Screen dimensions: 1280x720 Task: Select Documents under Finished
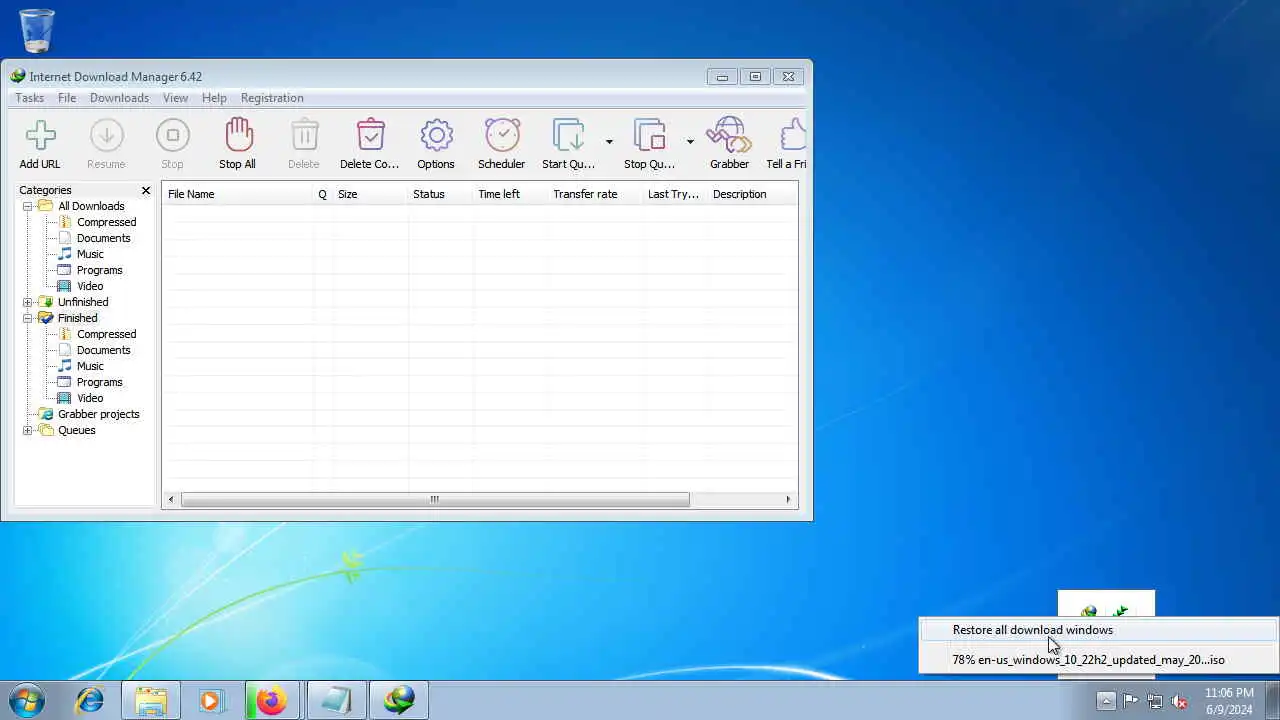(x=103, y=350)
